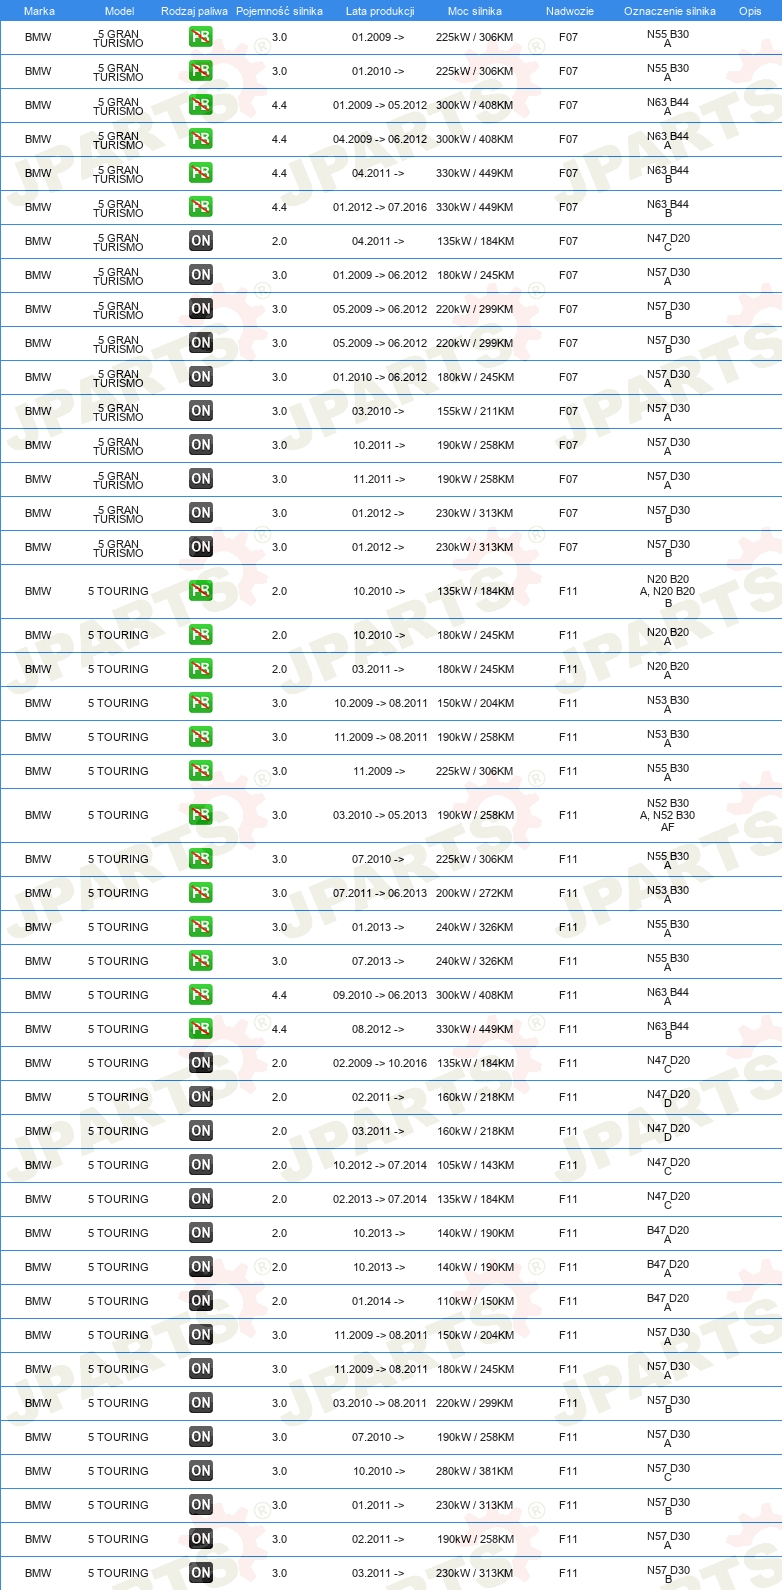Click the "155kW / 211KM" power cell
This screenshot has height=1590, width=782.
click(475, 411)
